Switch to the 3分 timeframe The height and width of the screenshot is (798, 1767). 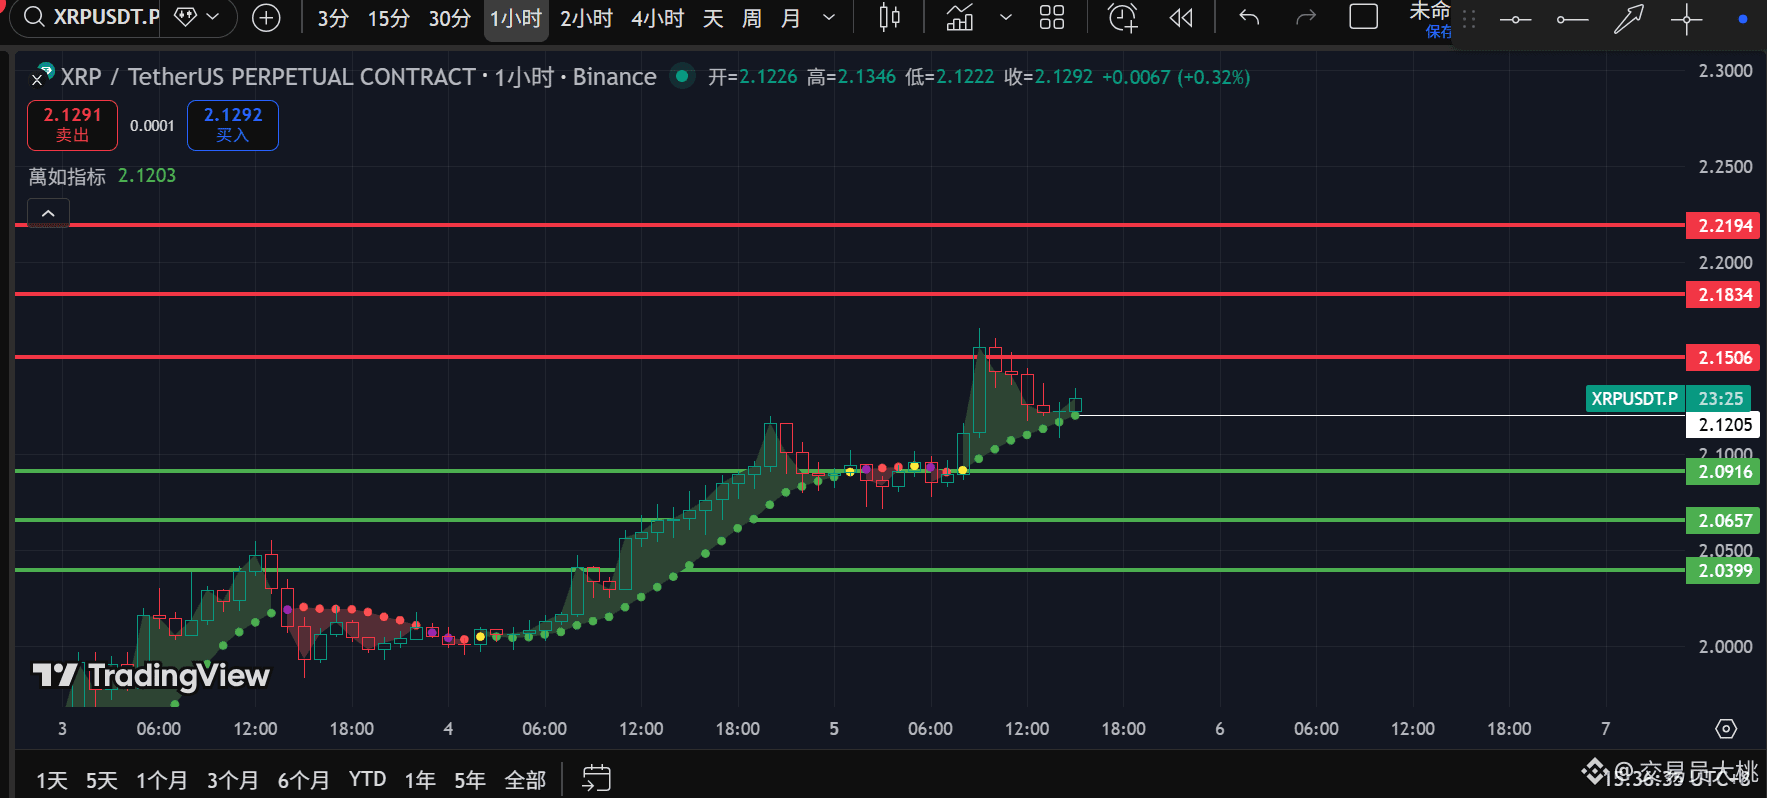tap(333, 18)
